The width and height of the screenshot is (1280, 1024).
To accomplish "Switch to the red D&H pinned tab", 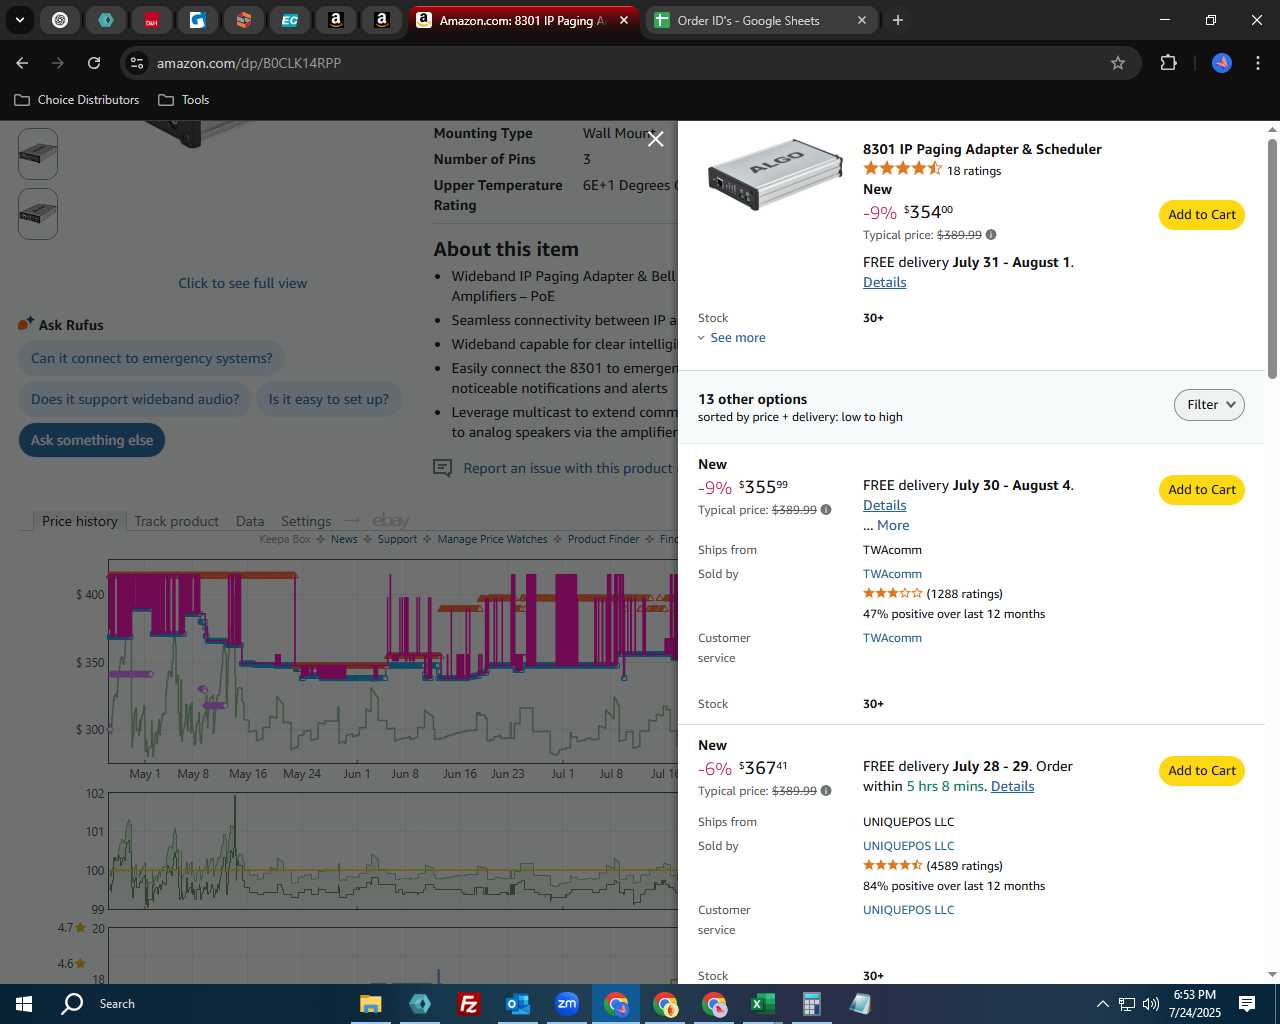I will click(x=151, y=20).
